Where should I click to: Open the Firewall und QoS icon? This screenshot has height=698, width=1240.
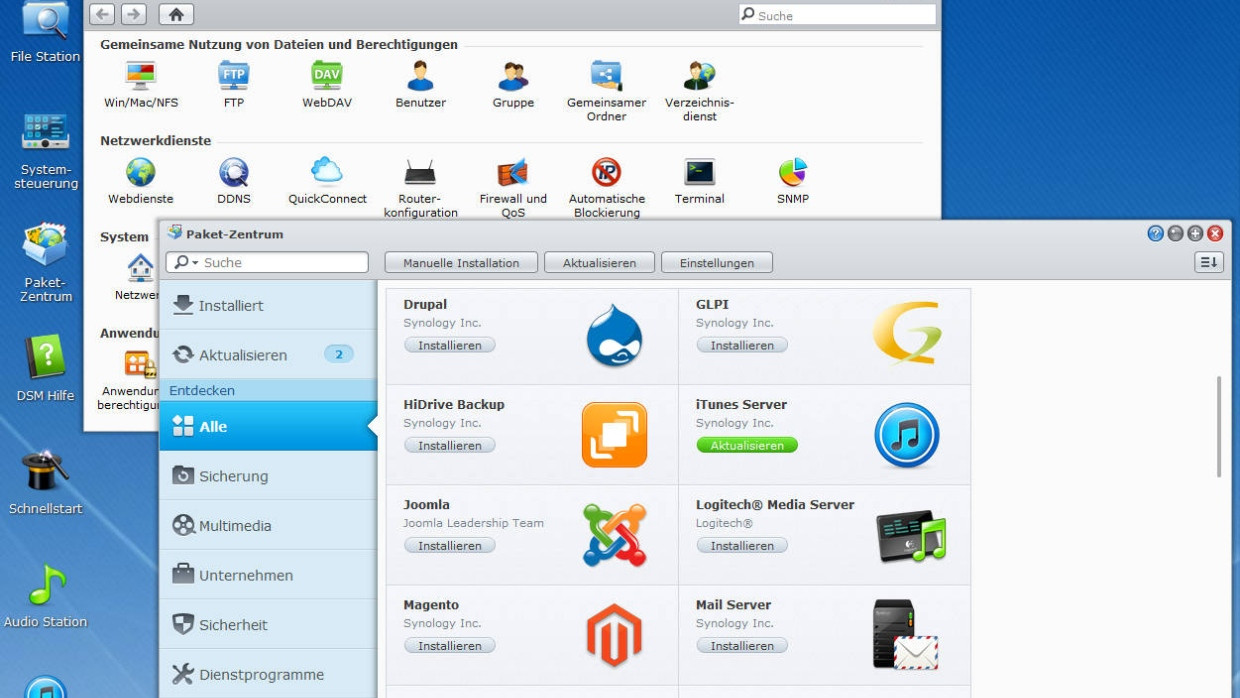(513, 173)
